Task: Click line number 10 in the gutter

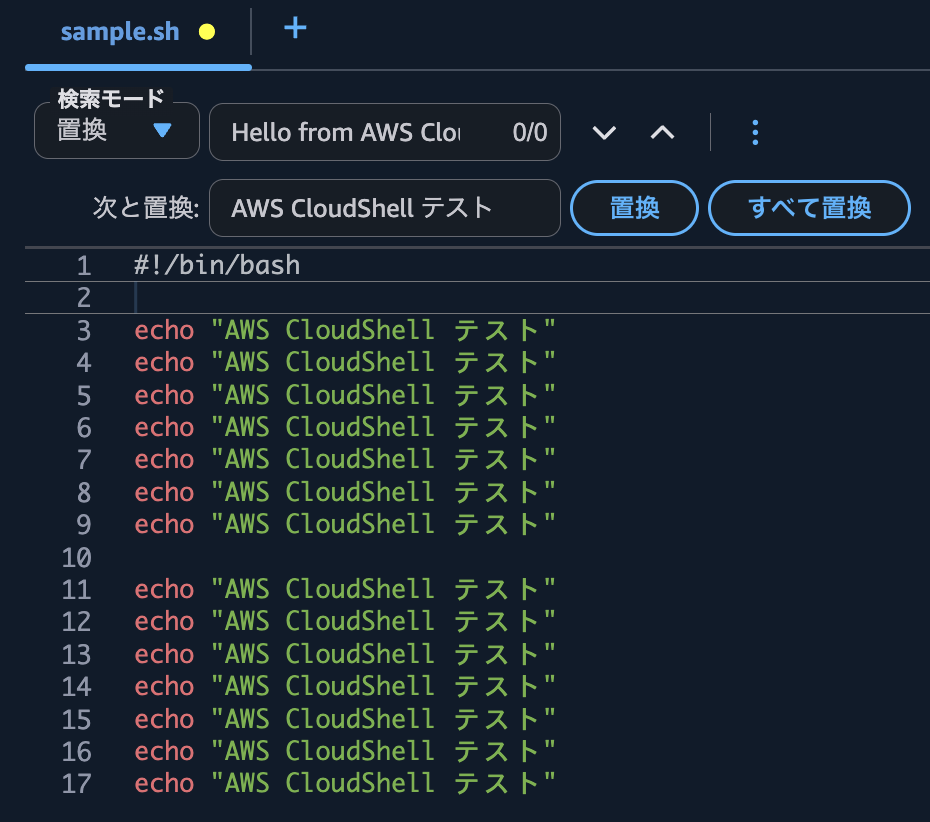Action: click(77, 557)
